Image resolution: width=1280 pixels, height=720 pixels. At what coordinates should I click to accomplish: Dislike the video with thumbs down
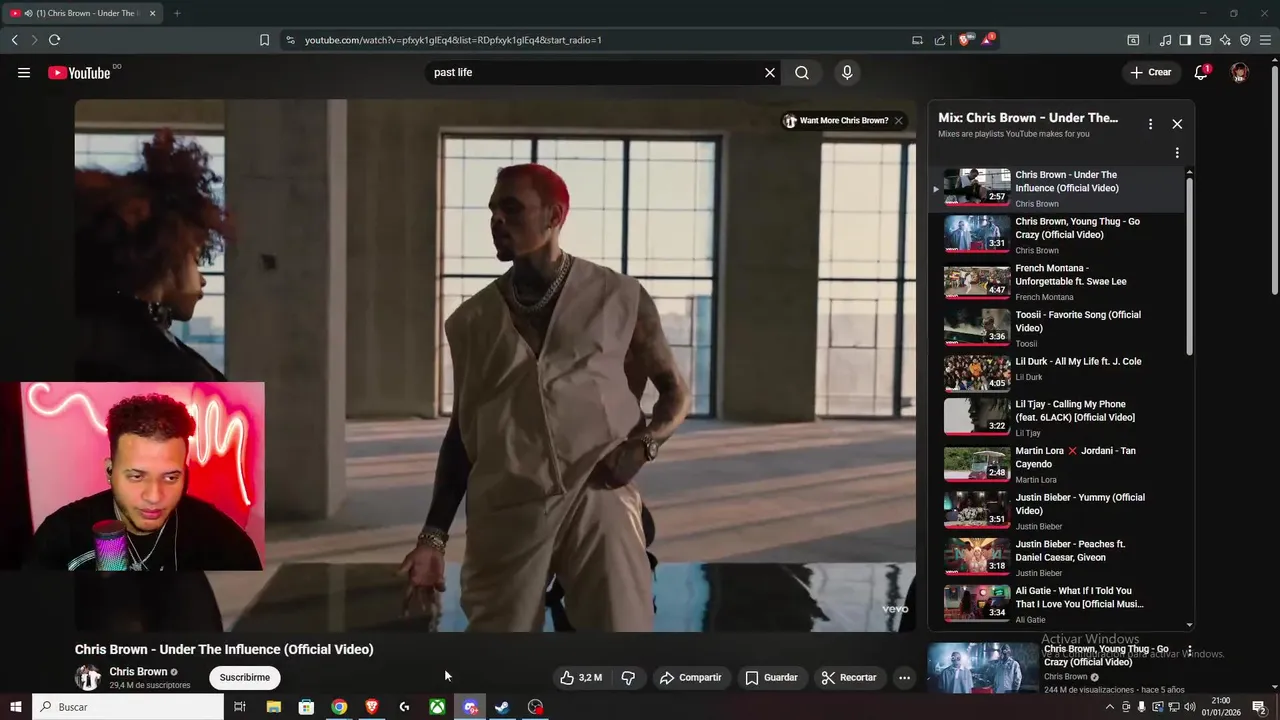click(x=628, y=677)
